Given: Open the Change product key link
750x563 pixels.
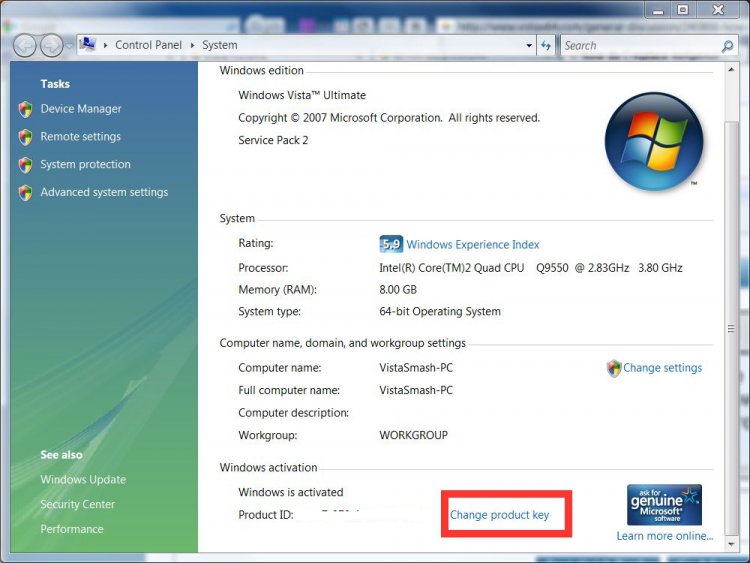Looking at the screenshot, I should (499, 515).
